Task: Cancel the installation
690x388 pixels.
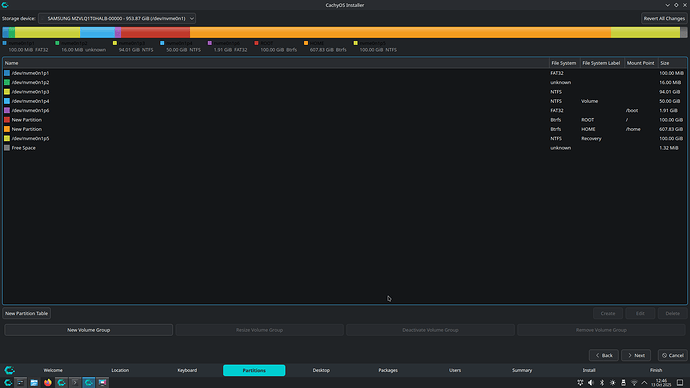Action: (x=673, y=355)
